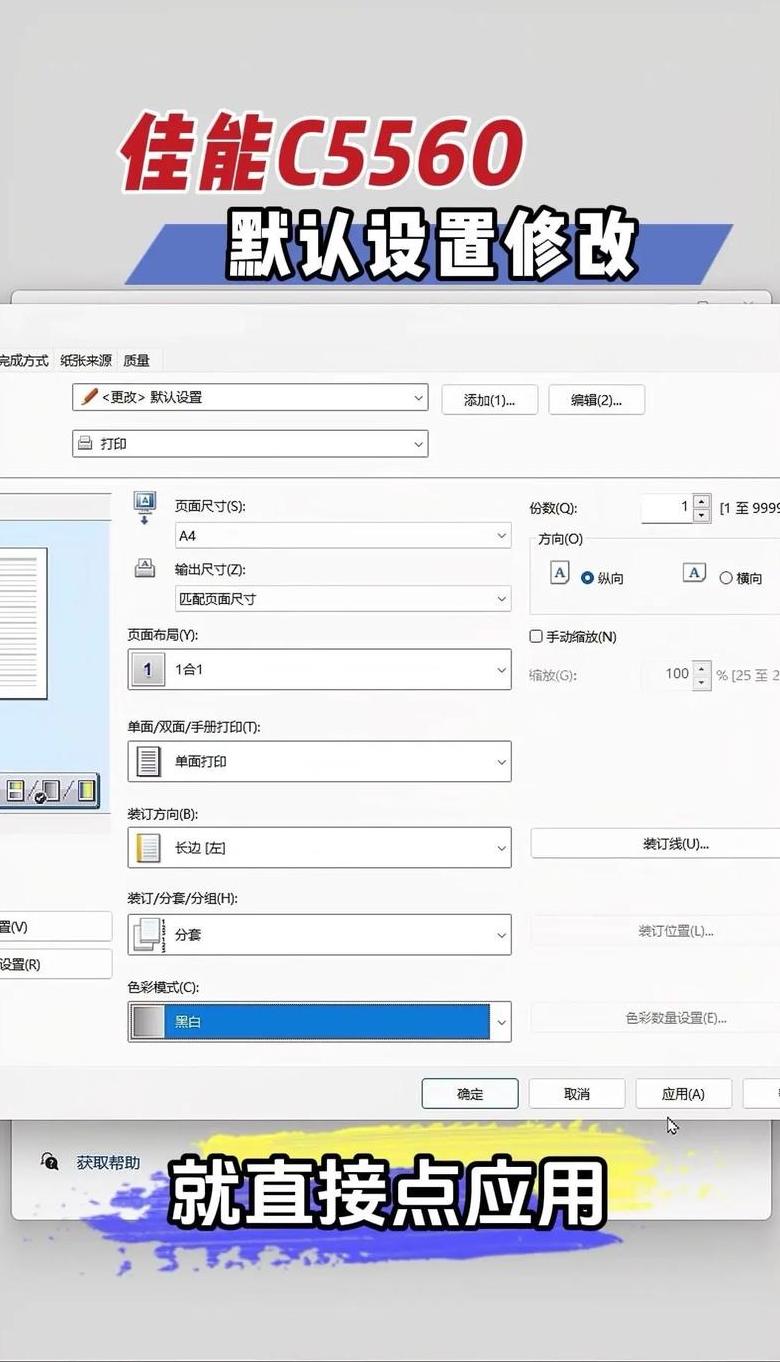The width and height of the screenshot is (780, 1362).
Task: Click the yellow binding icon next to 长边 [左]
Action: pyautogui.click(x=148, y=848)
